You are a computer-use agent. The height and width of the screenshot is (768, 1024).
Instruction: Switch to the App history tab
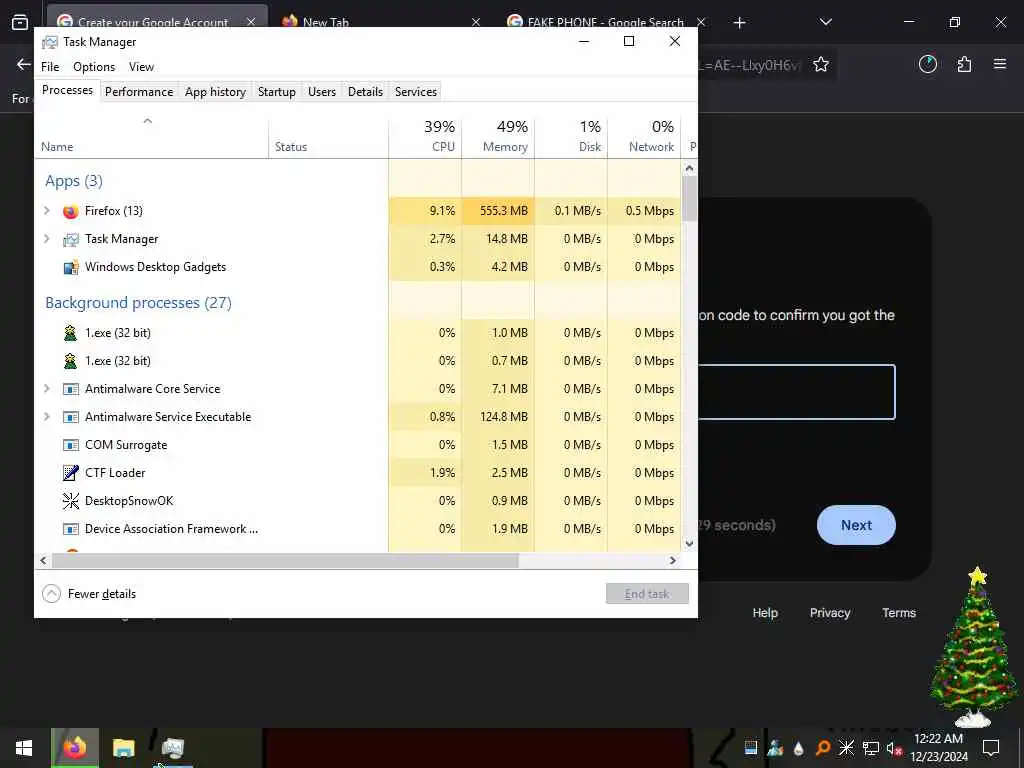[216, 91]
